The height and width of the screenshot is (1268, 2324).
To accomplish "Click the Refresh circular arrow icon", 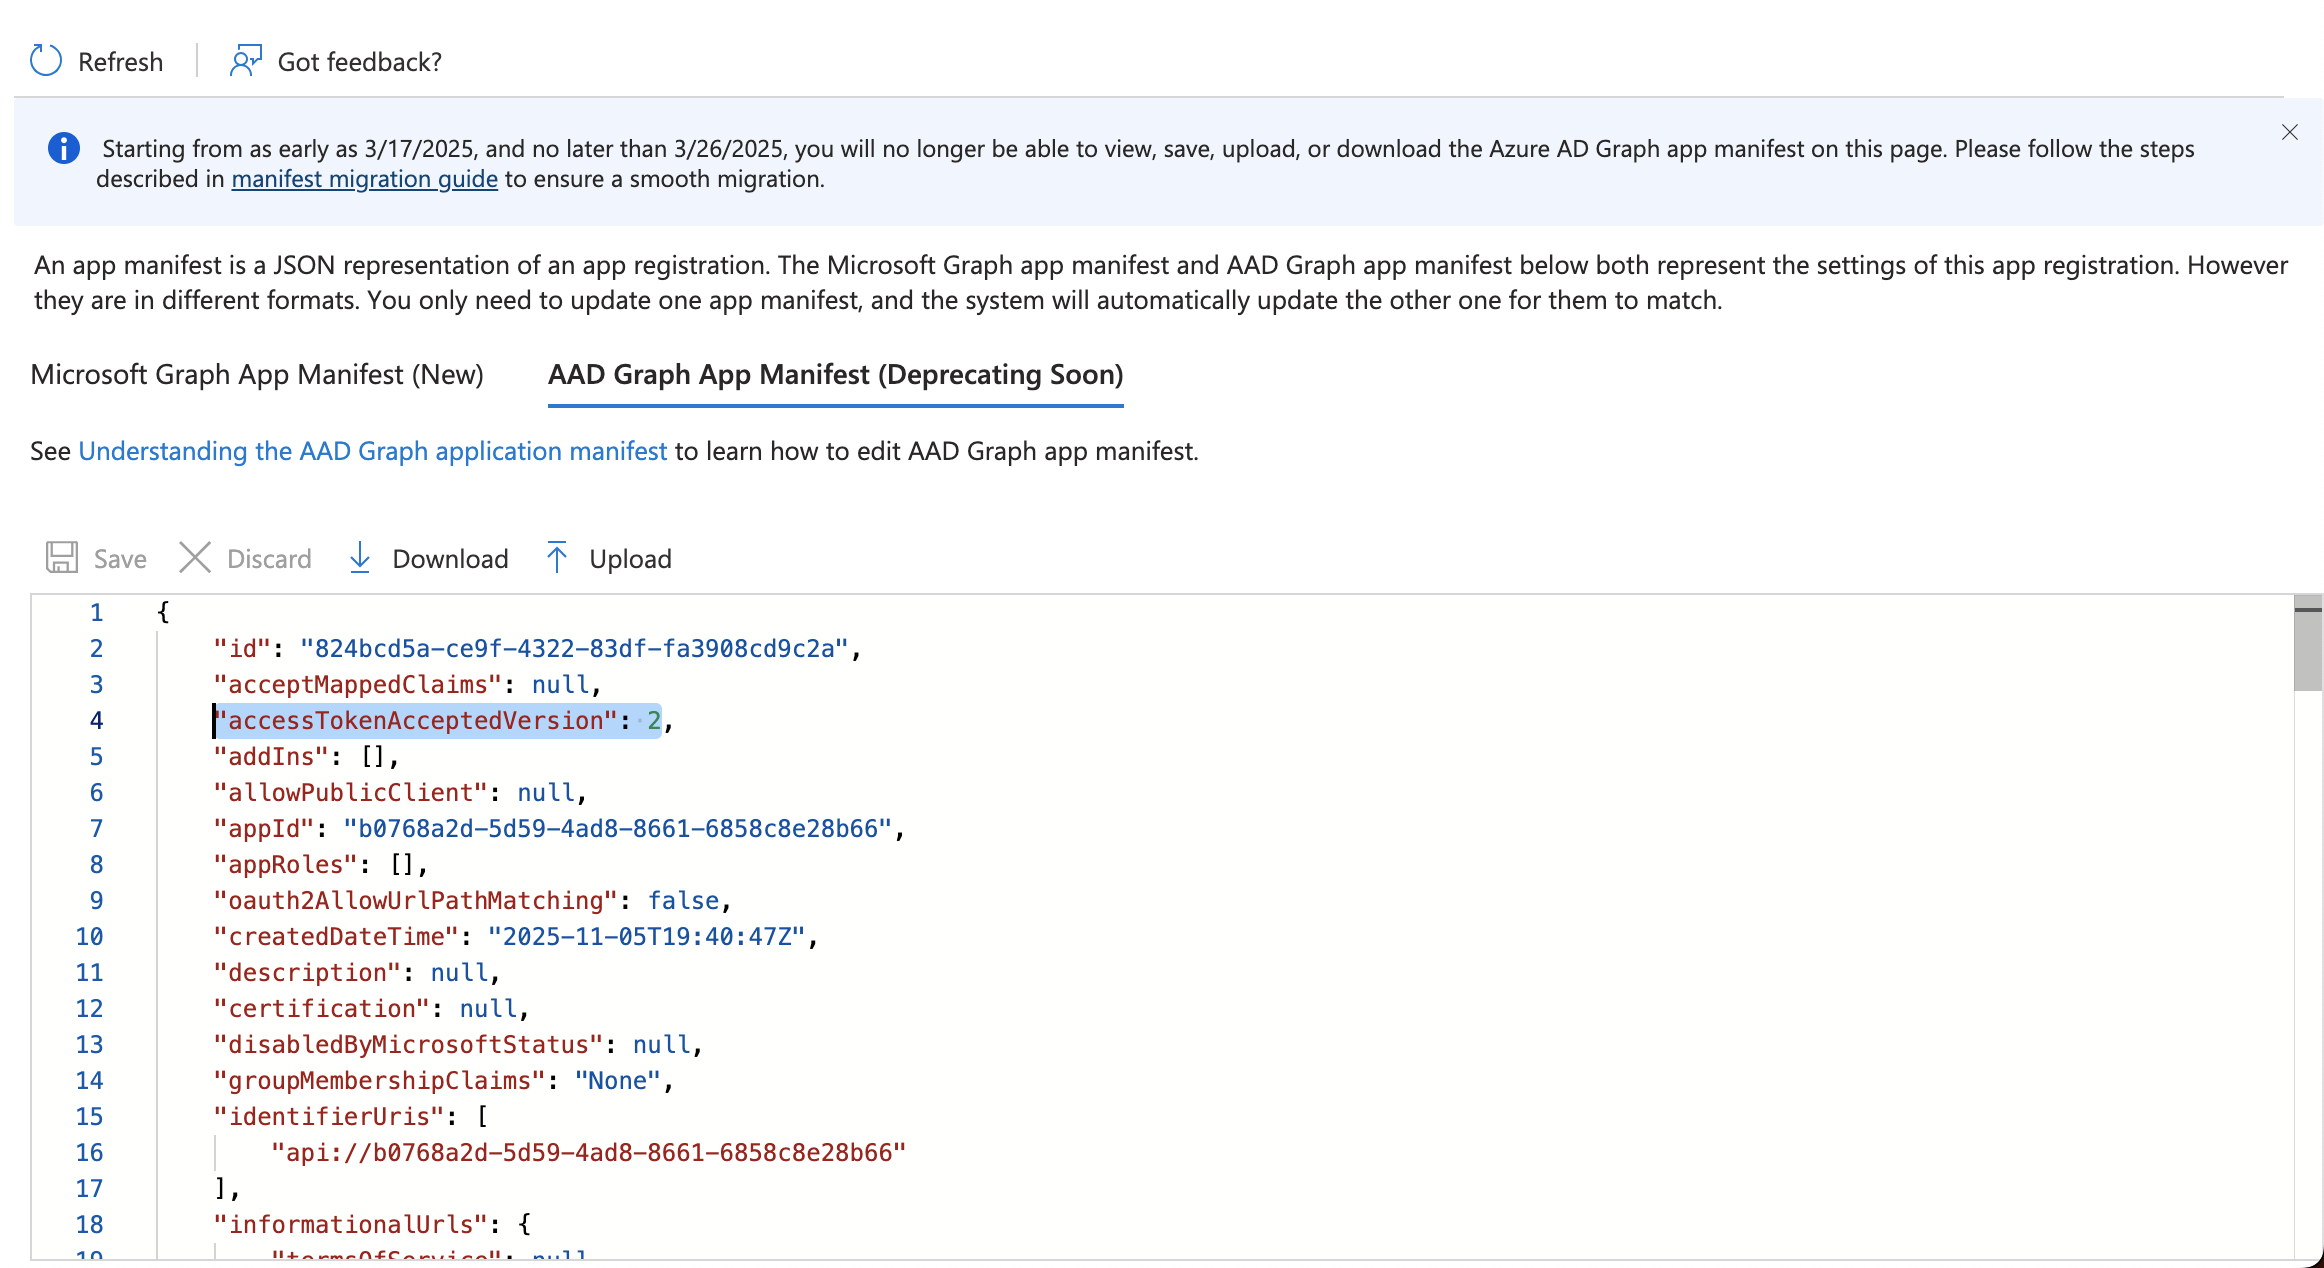I will (x=46, y=61).
